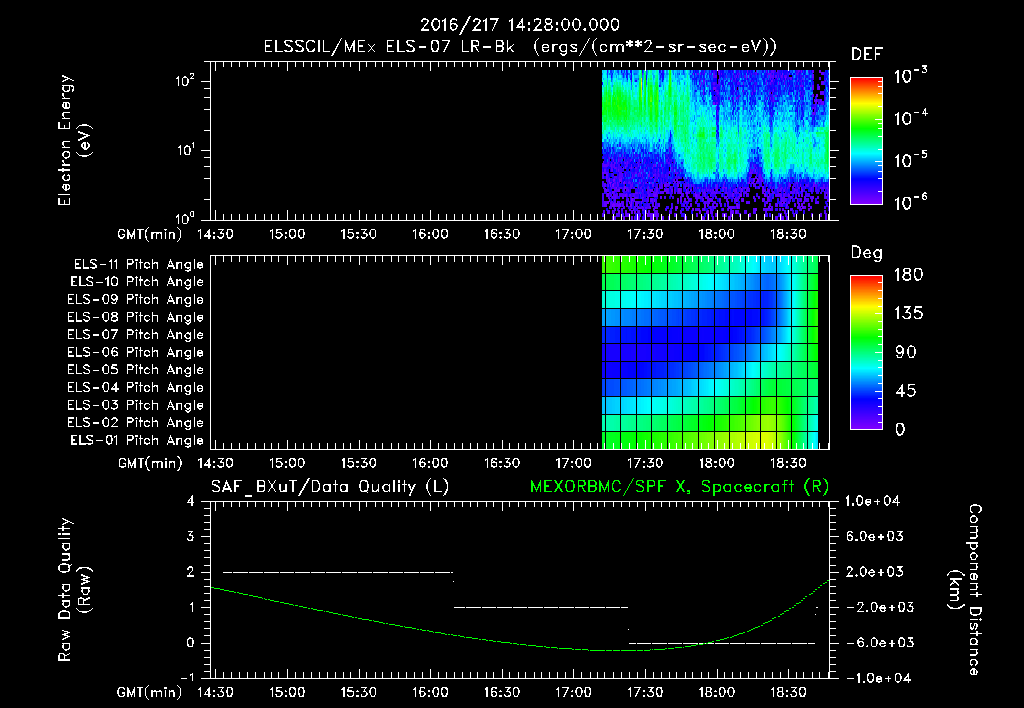Click 18:00 tick label on the bottom plot
1024x708 pixels.
pos(716,692)
